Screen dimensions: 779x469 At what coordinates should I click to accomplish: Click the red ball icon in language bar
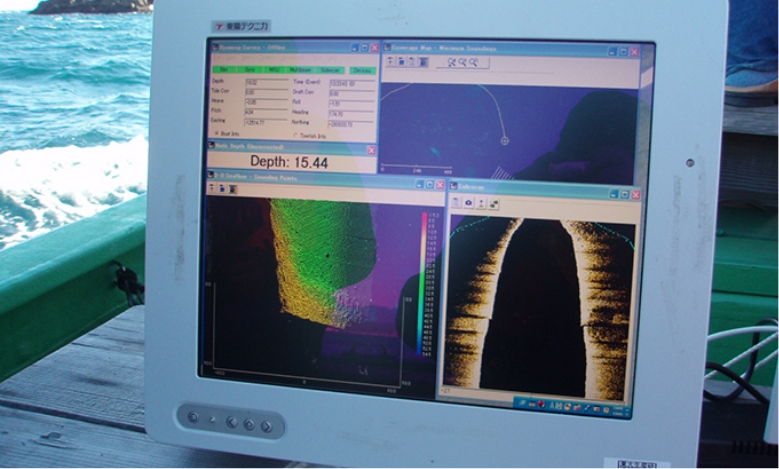[542, 405]
